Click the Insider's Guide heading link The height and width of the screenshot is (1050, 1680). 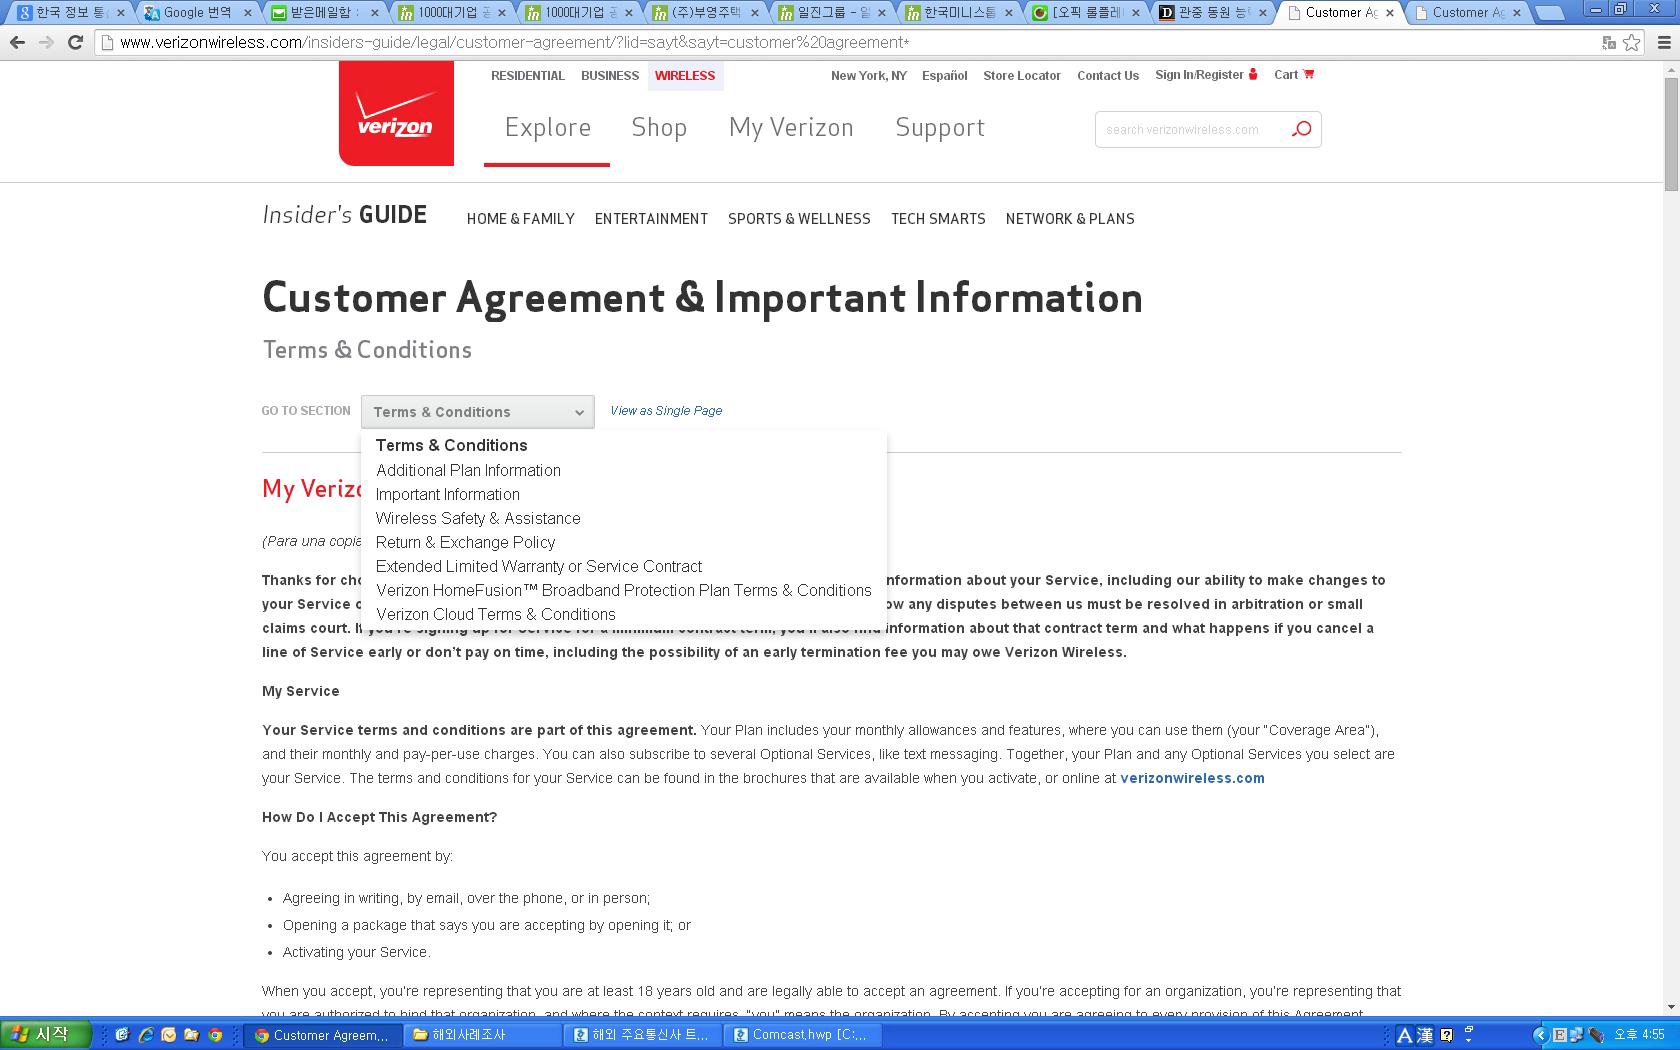[345, 215]
